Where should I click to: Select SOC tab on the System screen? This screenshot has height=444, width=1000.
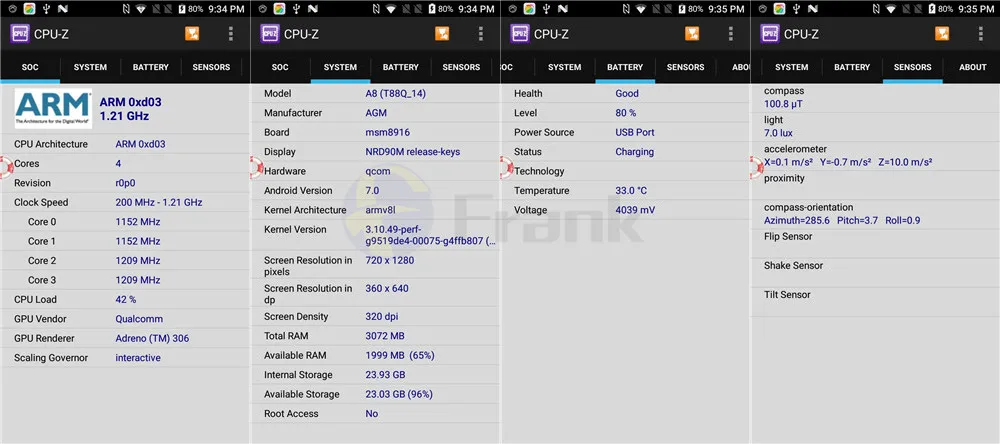[x=280, y=67]
